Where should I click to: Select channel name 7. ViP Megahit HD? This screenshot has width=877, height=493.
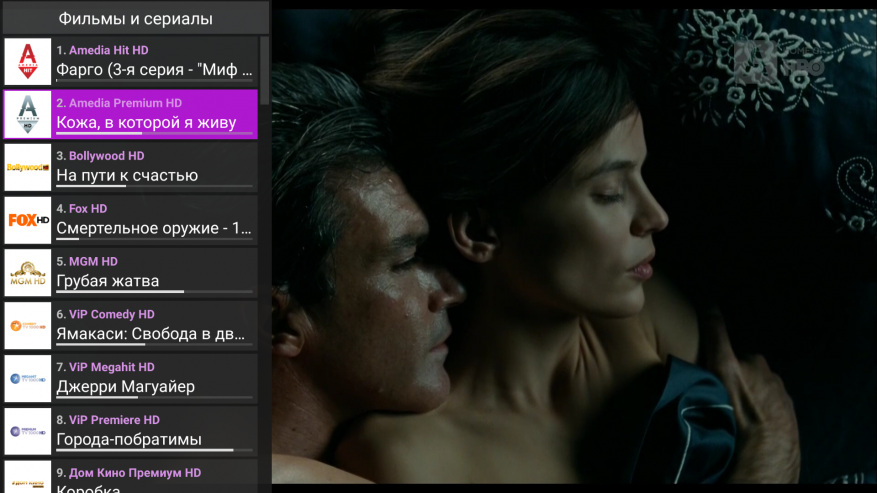105,367
